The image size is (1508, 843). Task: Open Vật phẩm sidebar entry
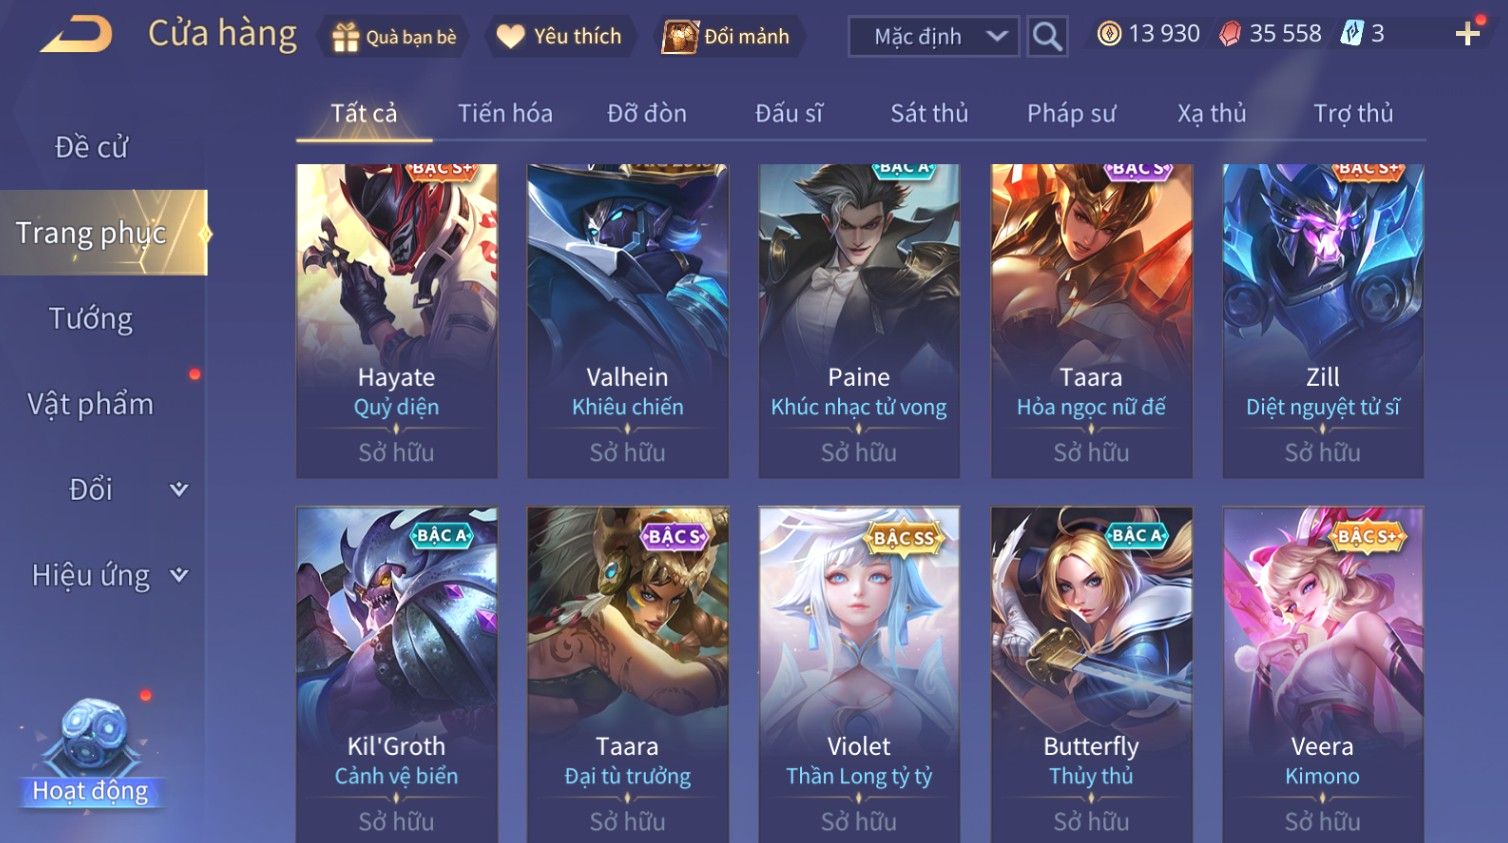[x=91, y=404]
